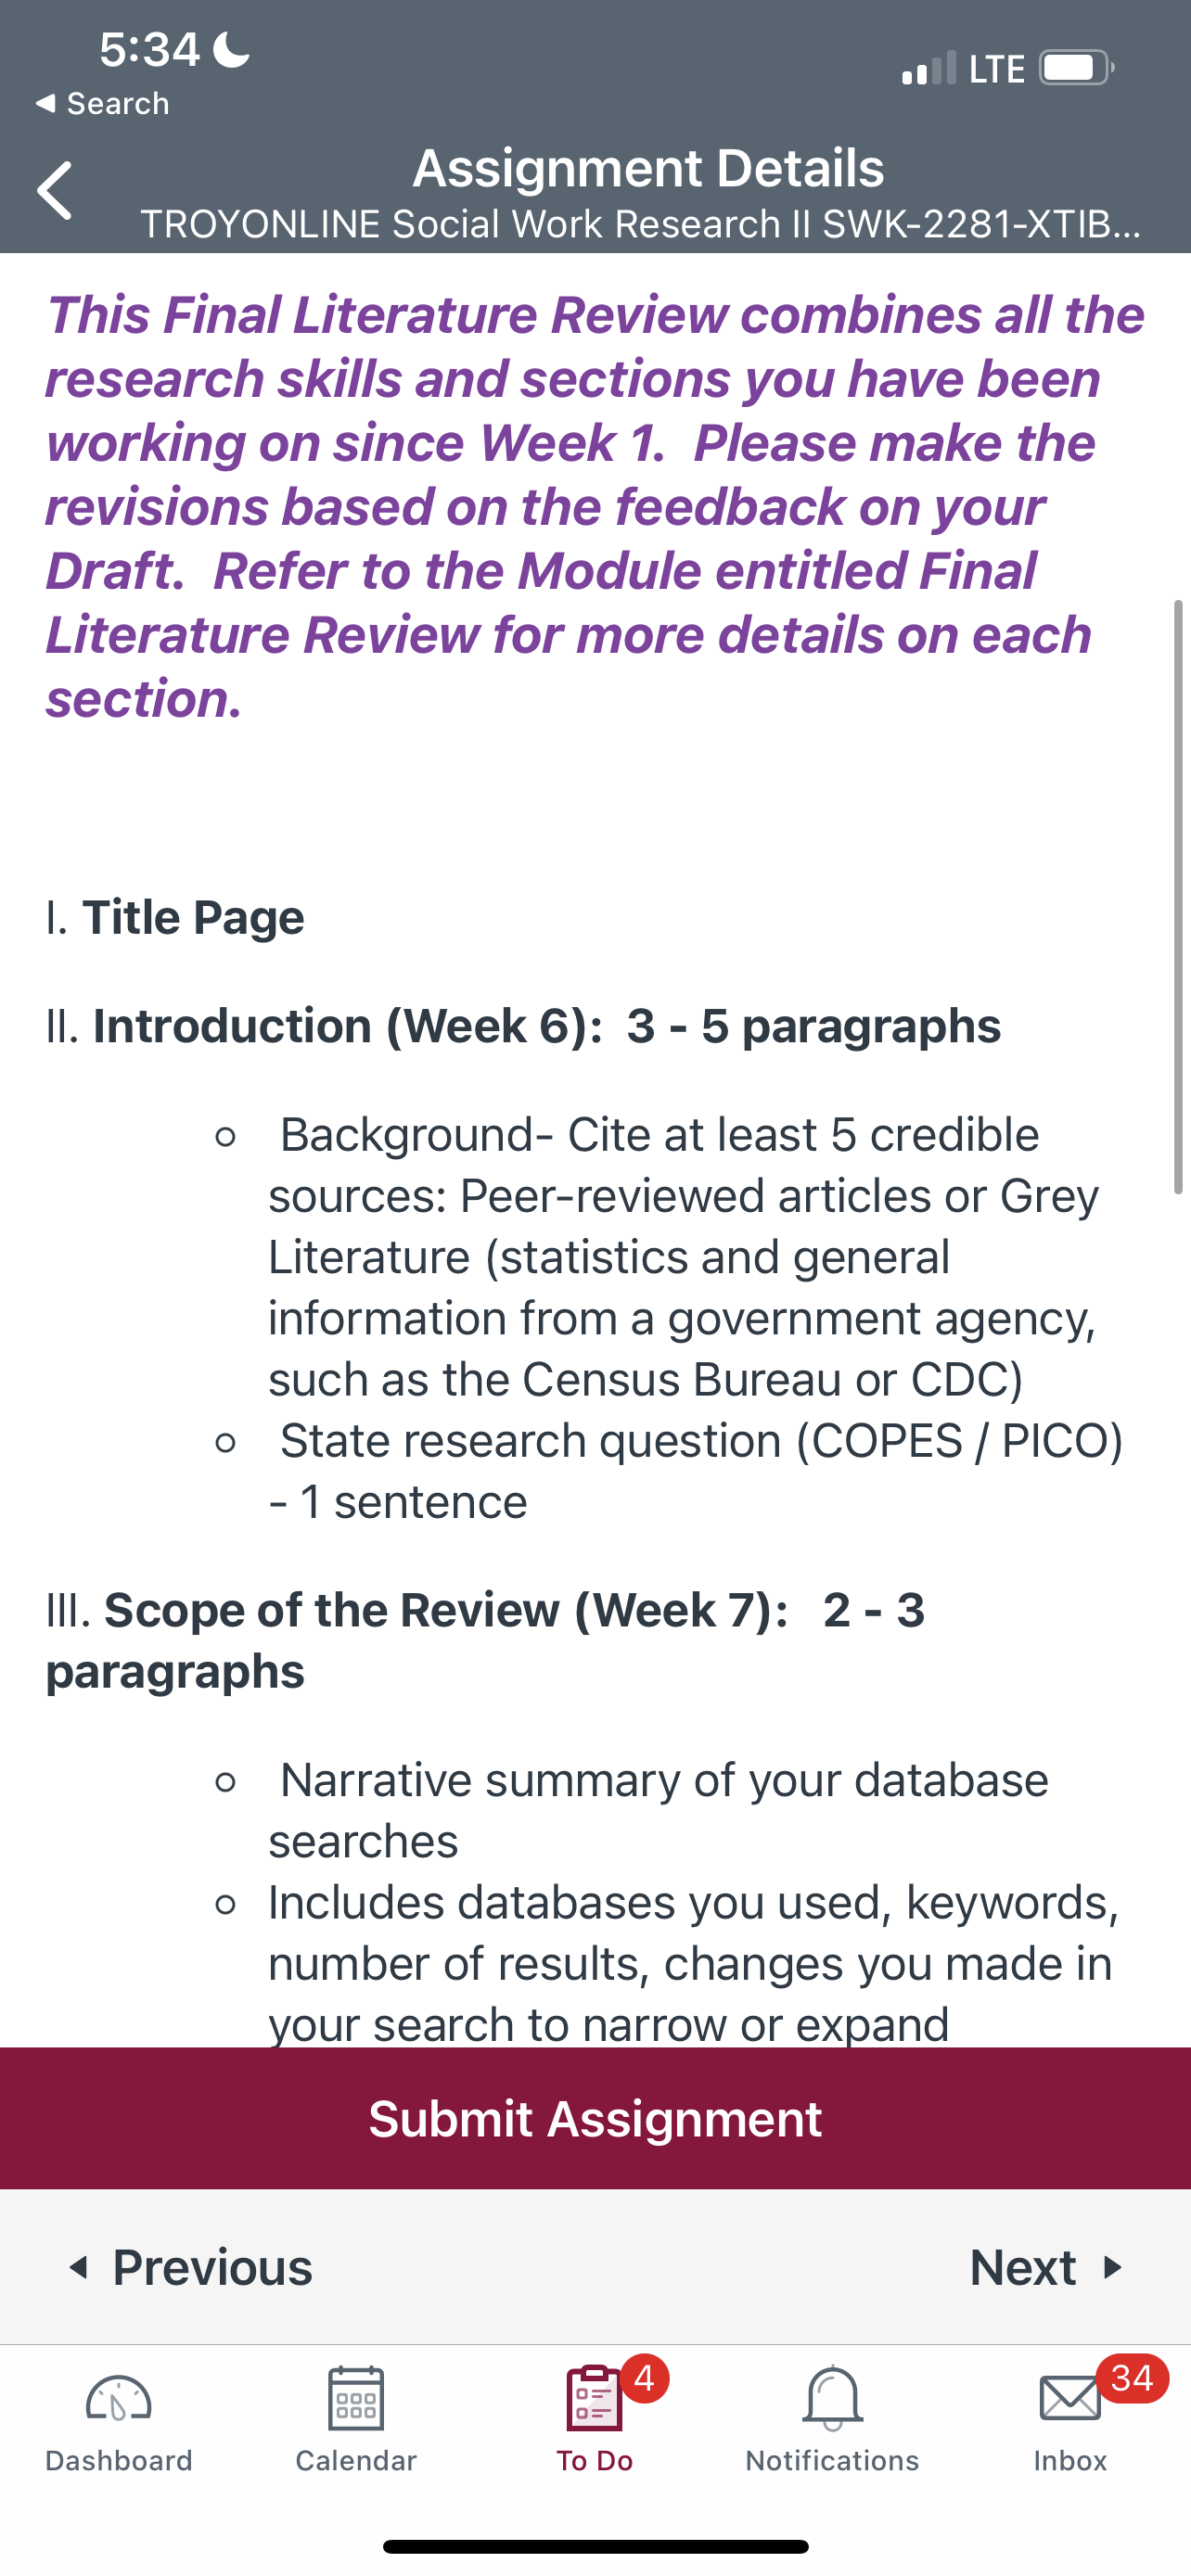The height and width of the screenshot is (2576, 1191).
Task: Tap the back chevron in header
Action: 54,190
